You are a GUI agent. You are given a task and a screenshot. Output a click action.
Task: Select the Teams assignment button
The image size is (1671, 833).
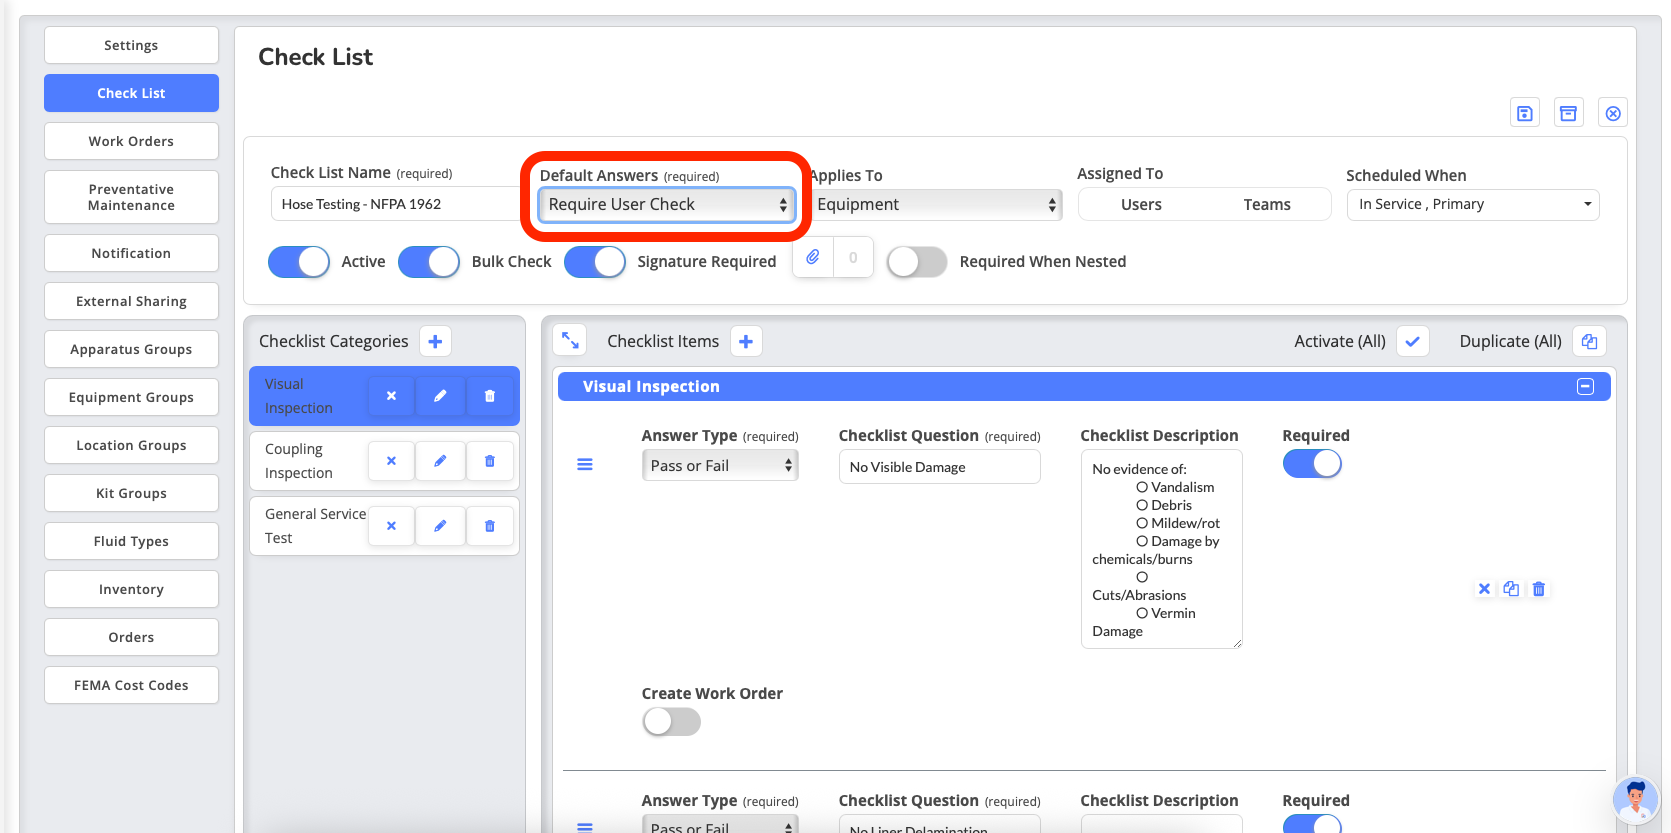click(x=1266, y=205)
